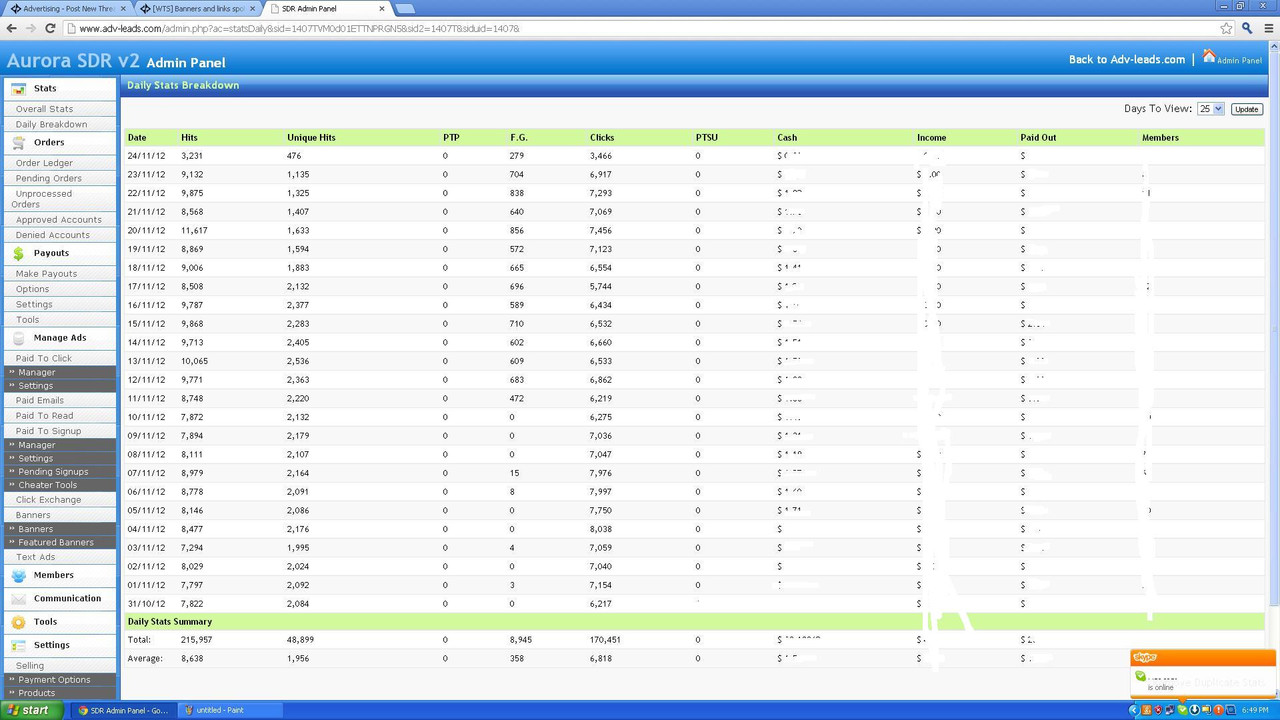The width and height of the screenshot is (1280, 720).
Task: Click the page scrollbar up arrow
Action: 1273,48
